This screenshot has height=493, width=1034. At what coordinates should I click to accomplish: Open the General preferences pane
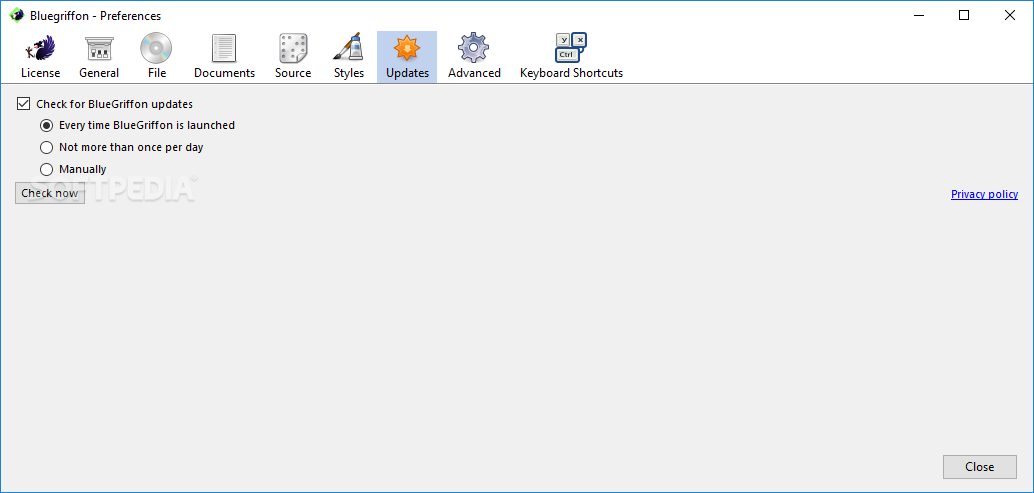[99, 57]
